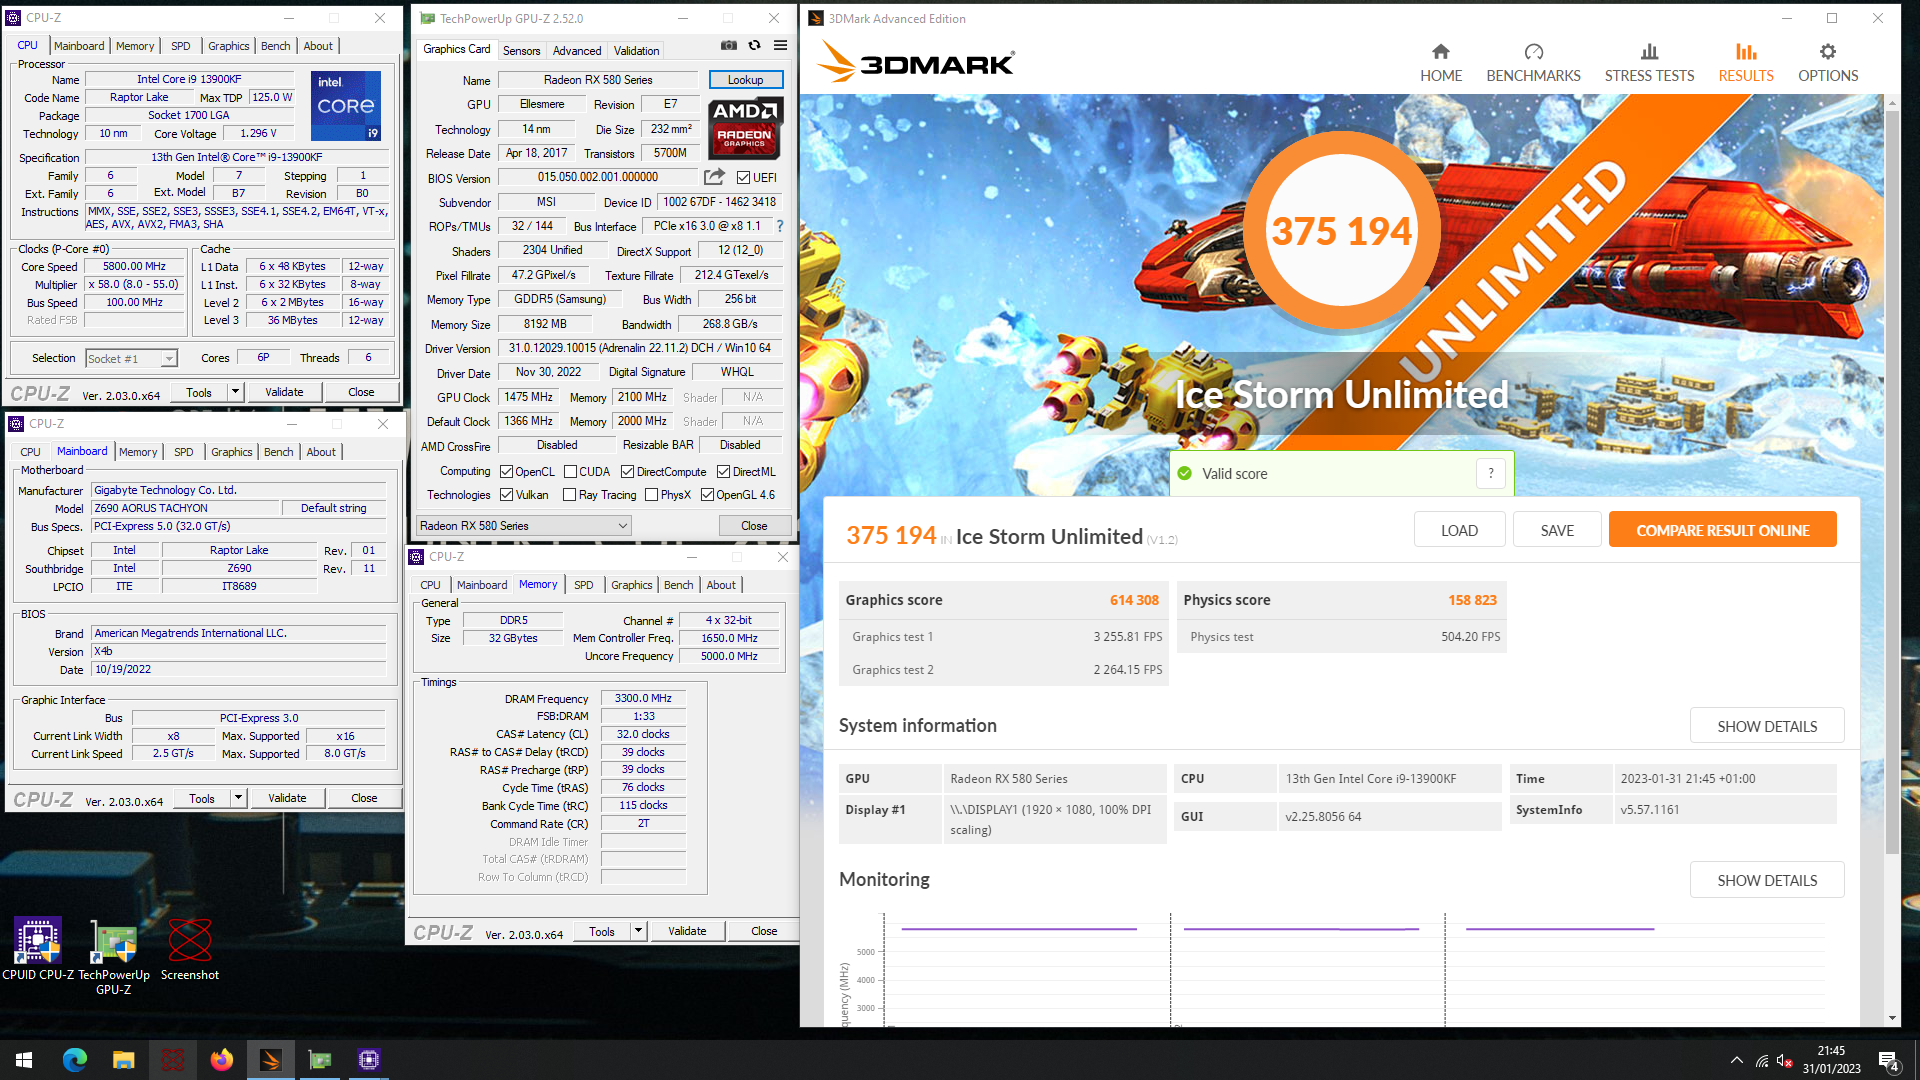Click the Valid score help question mark

click(x=1491, y=473)
